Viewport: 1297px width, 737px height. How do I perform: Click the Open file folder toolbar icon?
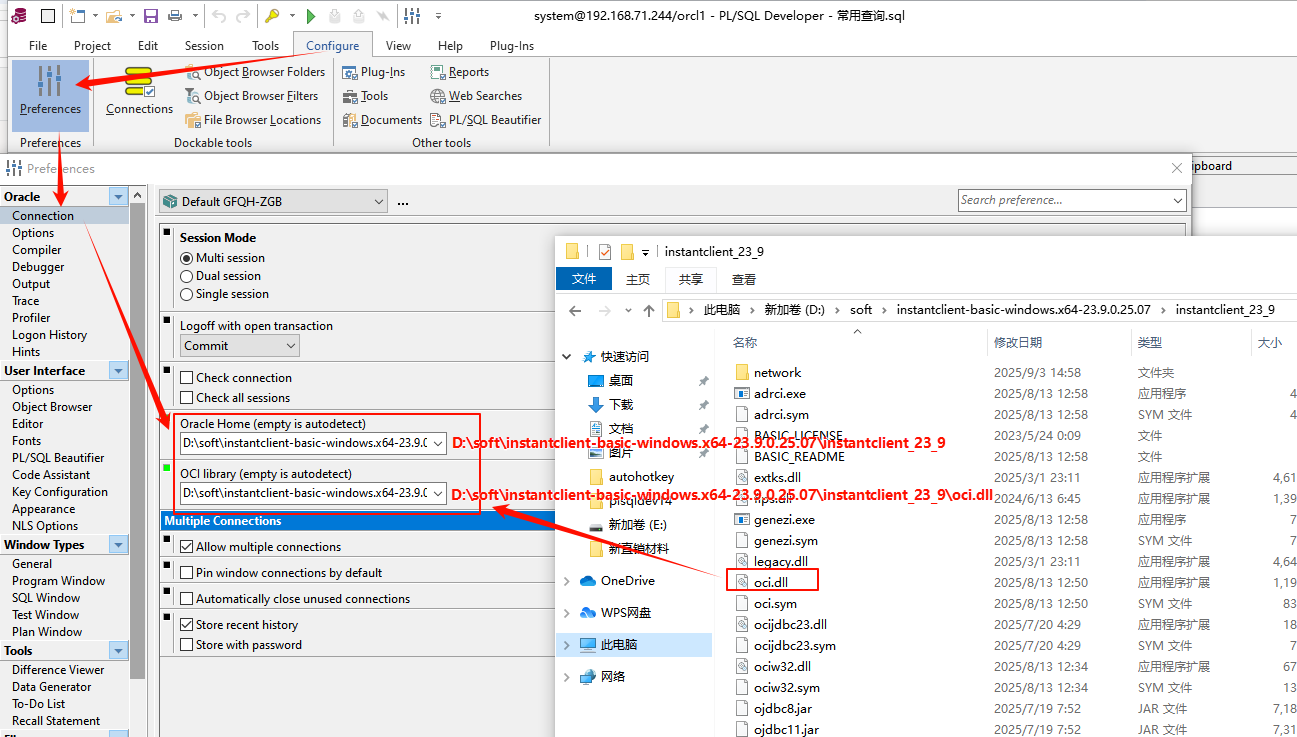tap(112, 16)
